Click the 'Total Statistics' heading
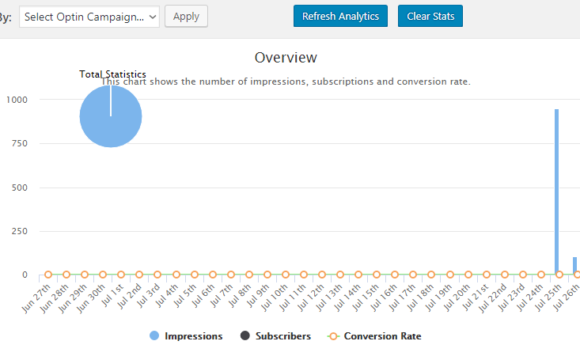The image size is (580, 360). (113, 74)
